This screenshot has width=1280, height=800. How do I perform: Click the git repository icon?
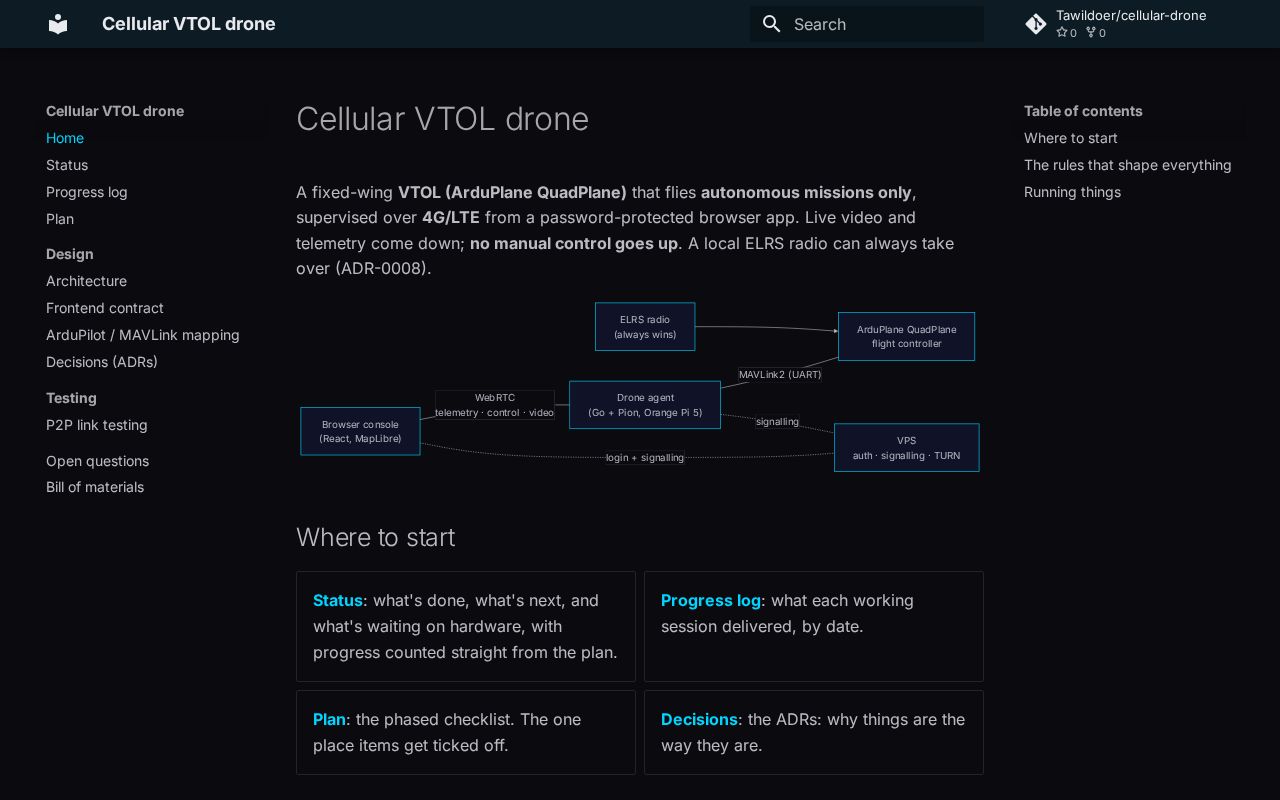click(x=1036, y=24)
